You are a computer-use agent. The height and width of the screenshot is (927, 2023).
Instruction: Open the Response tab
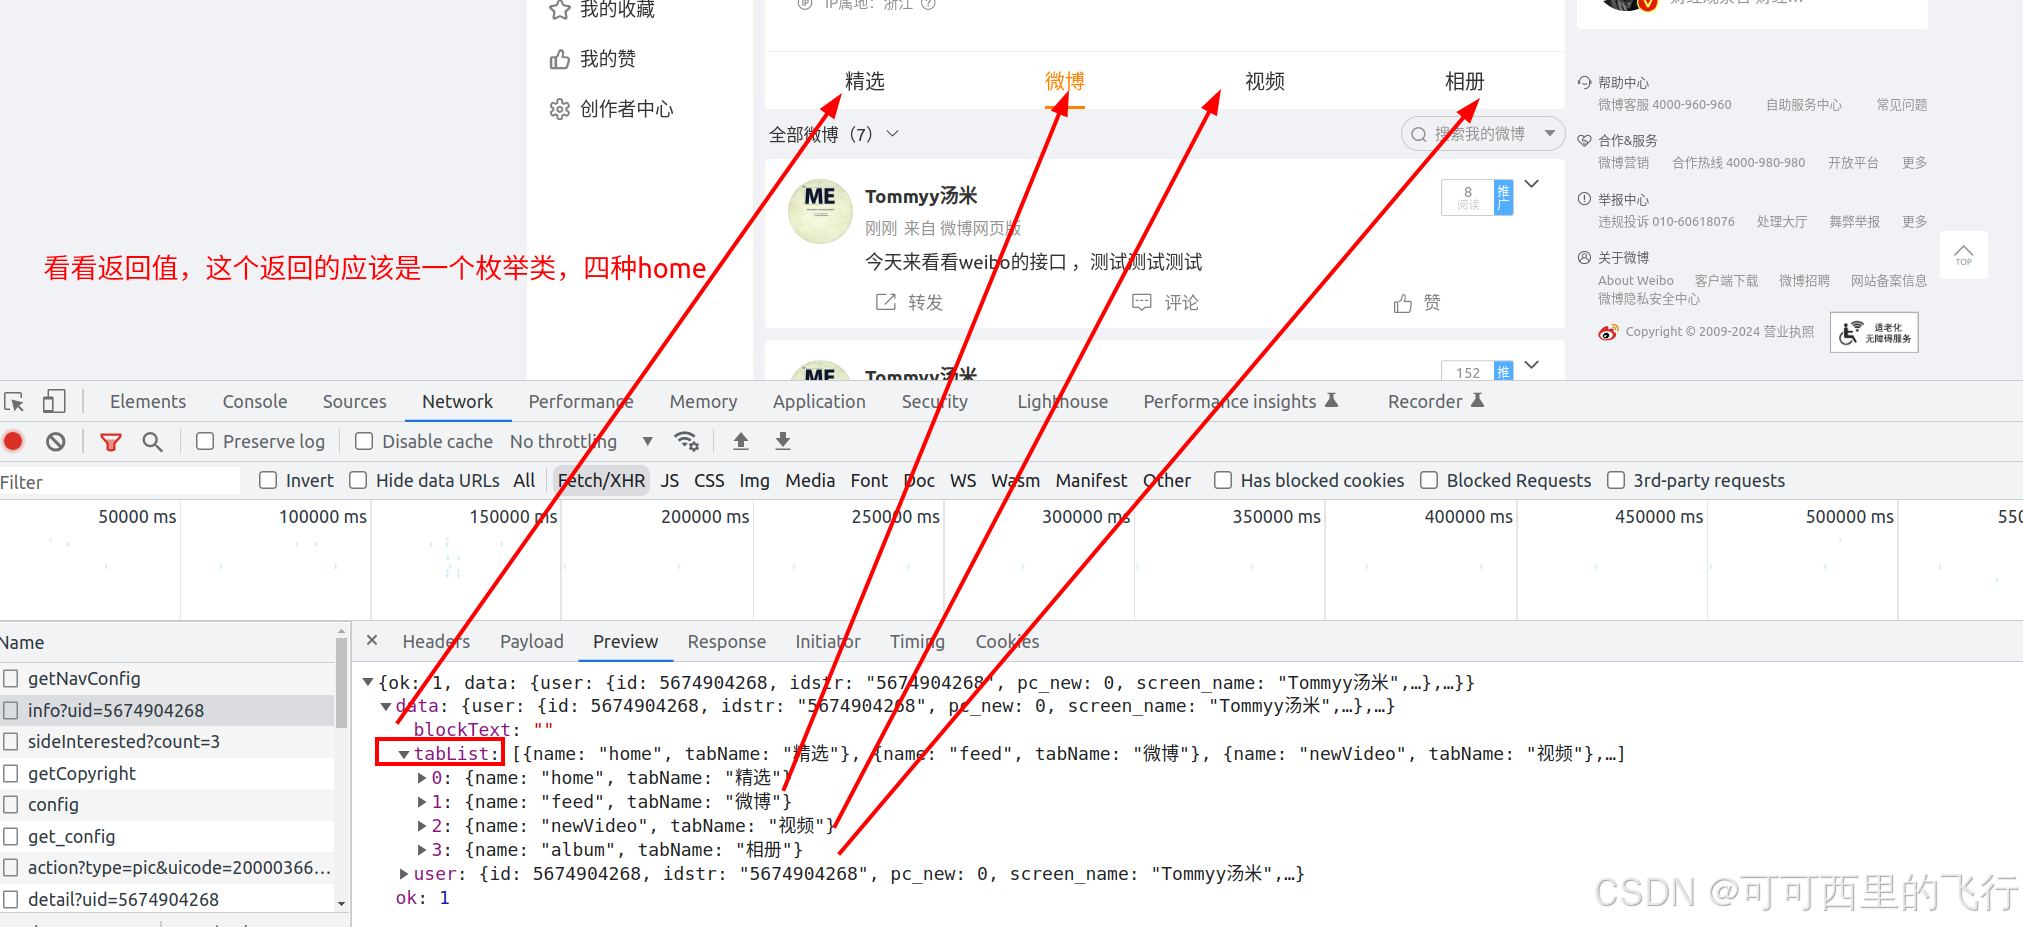(726, 641)
